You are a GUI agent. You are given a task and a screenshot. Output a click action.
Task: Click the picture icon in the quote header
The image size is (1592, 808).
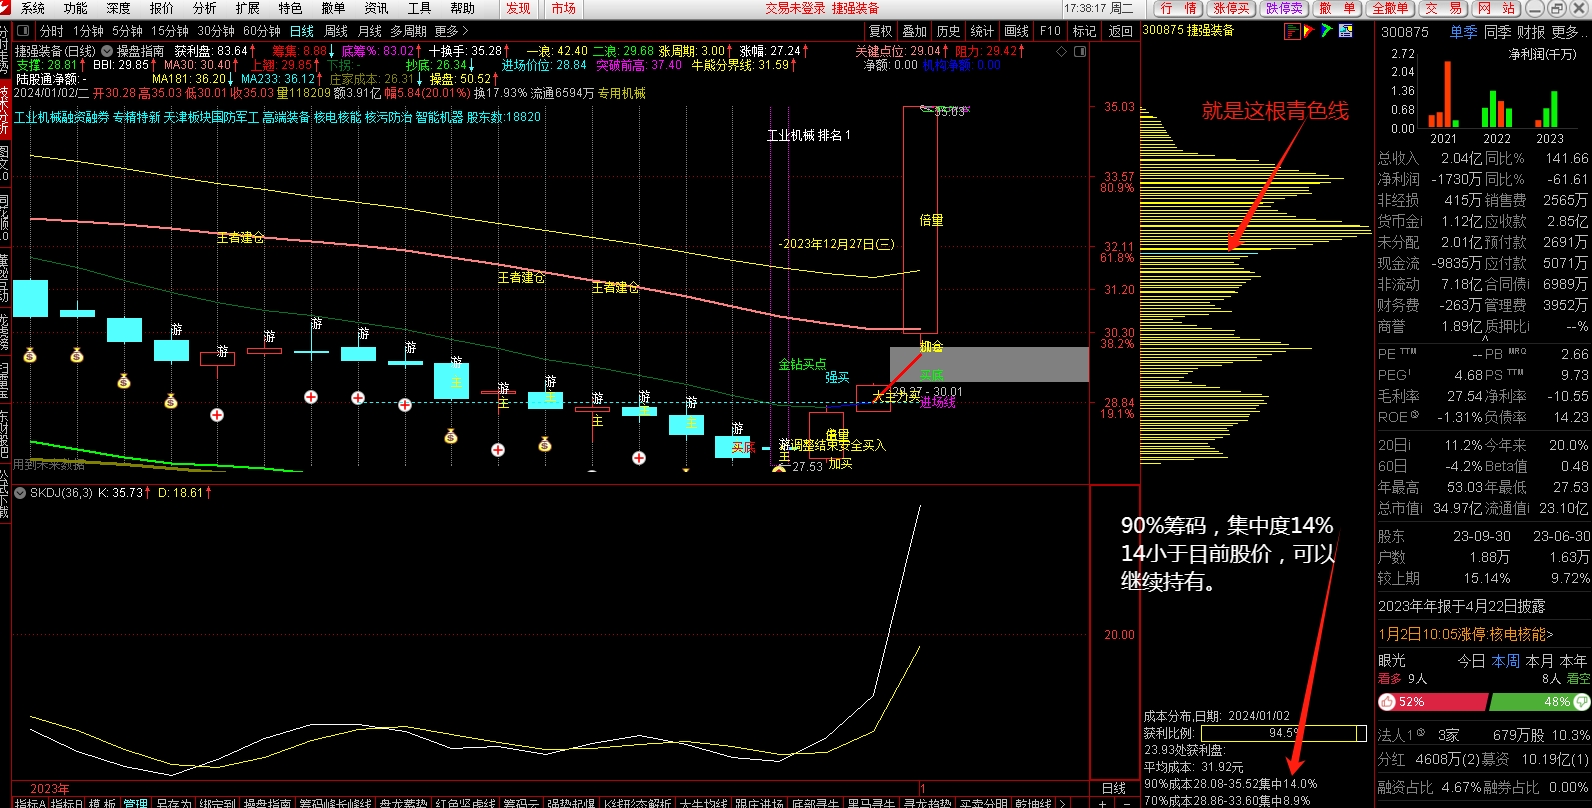(1345, 31)
